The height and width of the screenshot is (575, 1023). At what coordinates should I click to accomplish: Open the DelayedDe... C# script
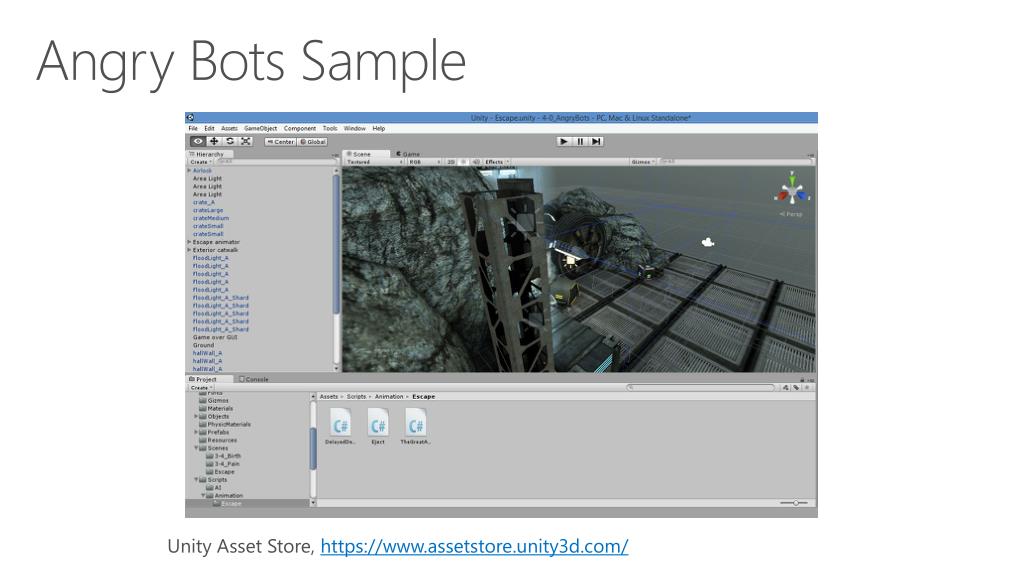(x=341, y=422)
